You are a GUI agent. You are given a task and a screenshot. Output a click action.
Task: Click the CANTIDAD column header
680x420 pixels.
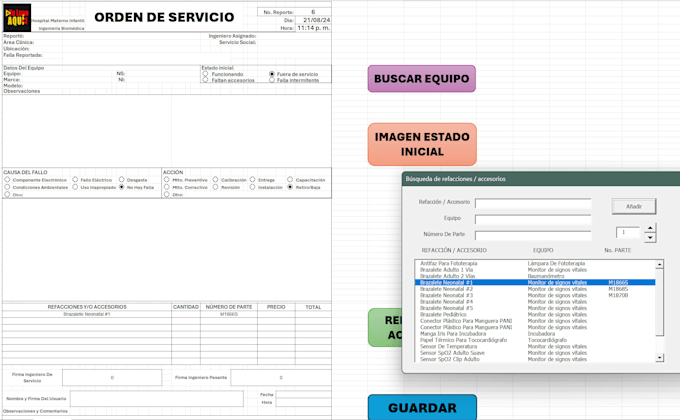(186, 307)
